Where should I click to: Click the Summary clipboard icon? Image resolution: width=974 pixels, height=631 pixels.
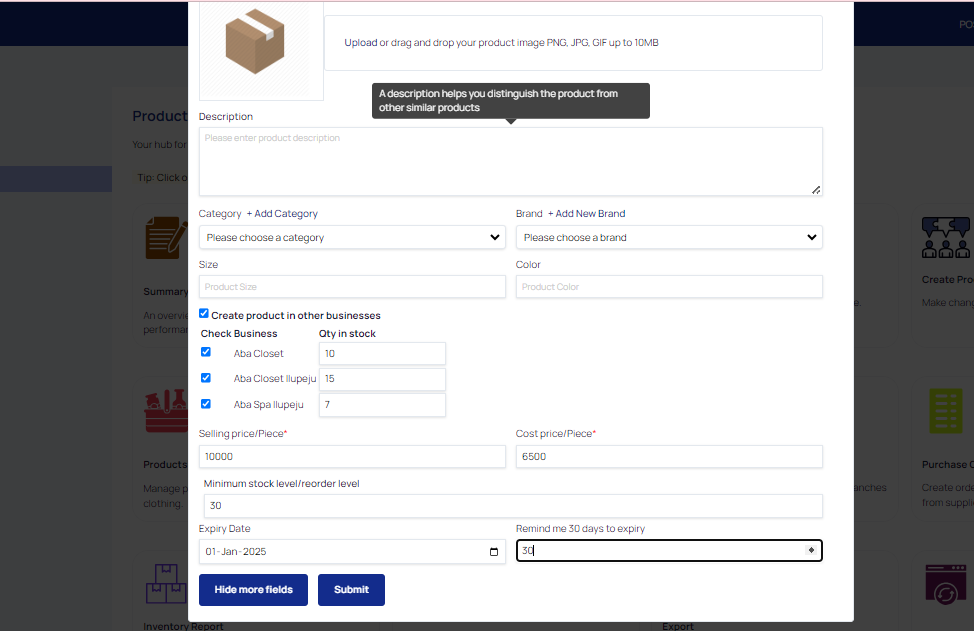click(x=163, y=238)
